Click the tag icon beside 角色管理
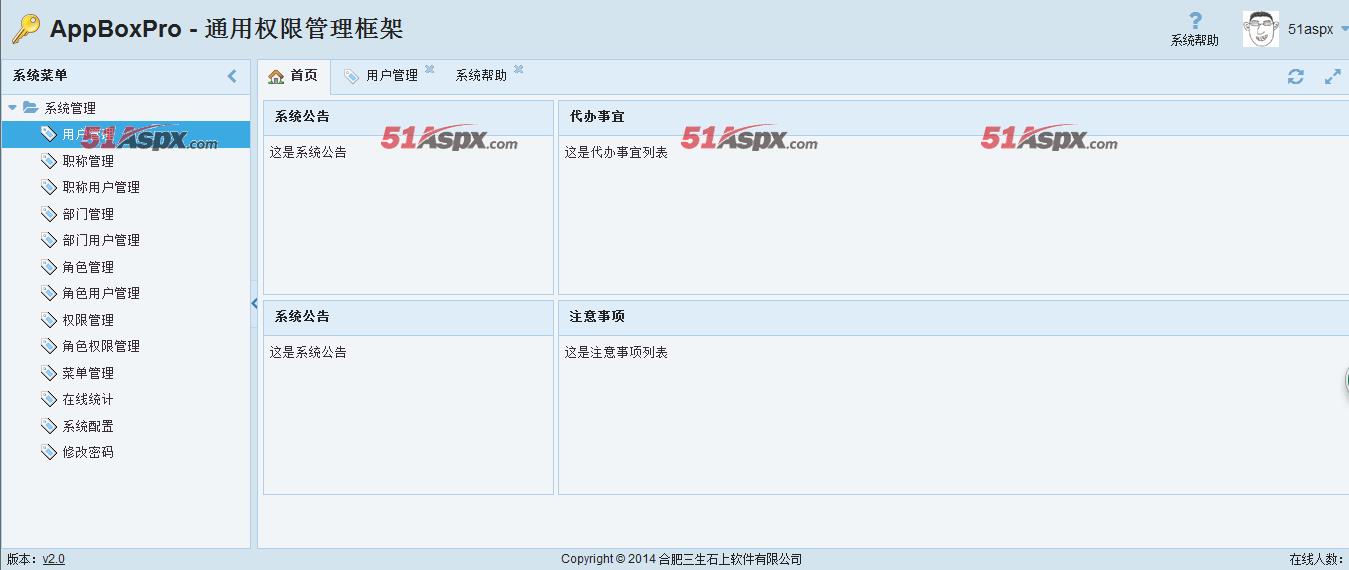The height and width of the screenshot is (570, 1349). (49, 266)
